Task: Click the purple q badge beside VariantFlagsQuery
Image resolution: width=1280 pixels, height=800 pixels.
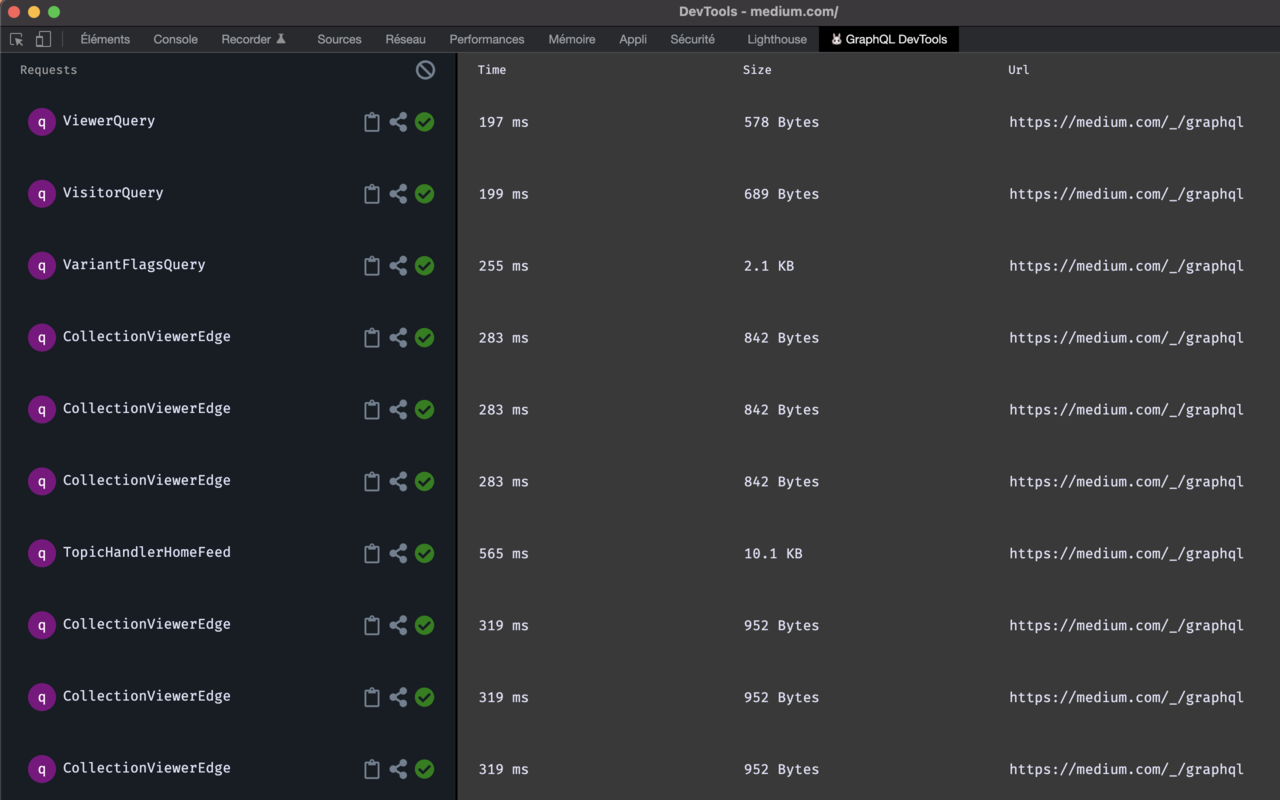Action: (42, 266)
